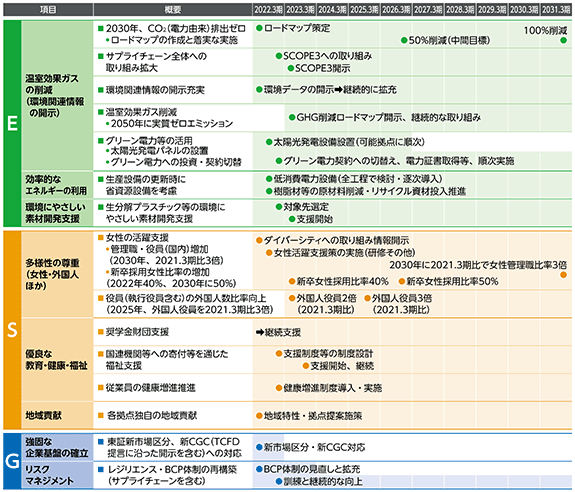
Task: Click the 奨学金財団支援 orange square bullet
Action: click(x=100, y=332)
